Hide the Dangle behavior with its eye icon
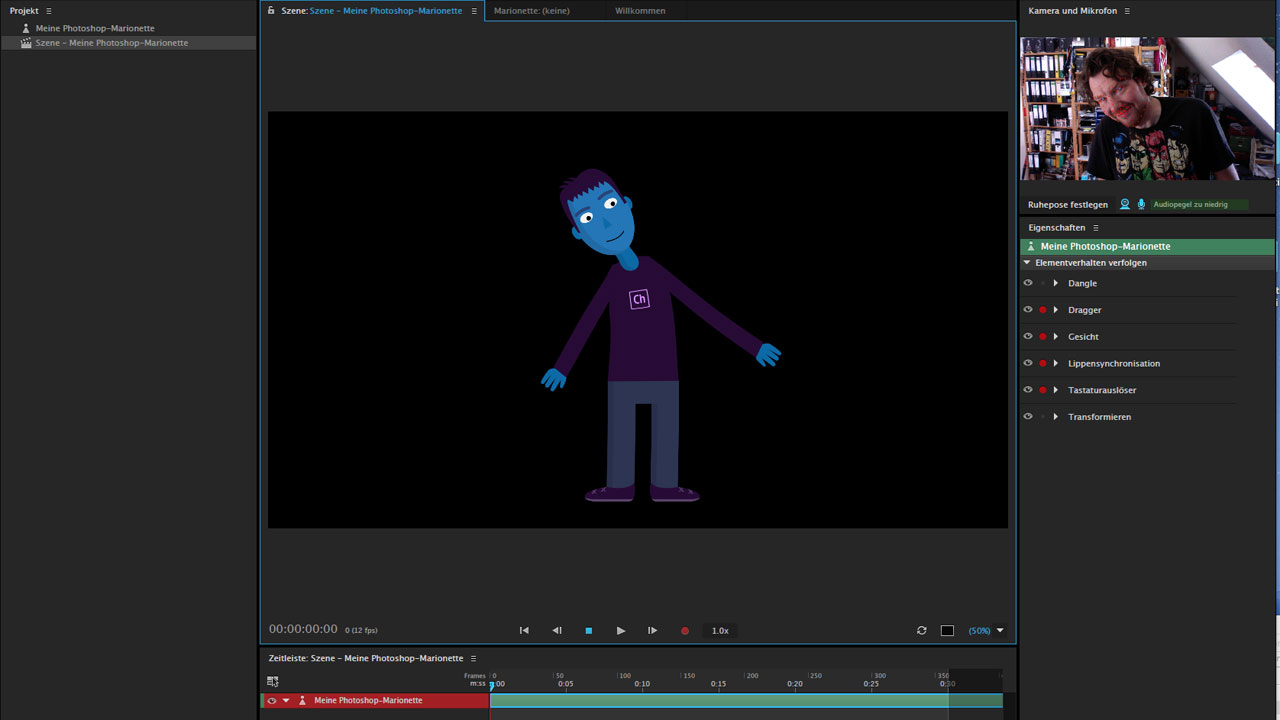The width and height of the screenshot is (1280, 720). 1027,283
